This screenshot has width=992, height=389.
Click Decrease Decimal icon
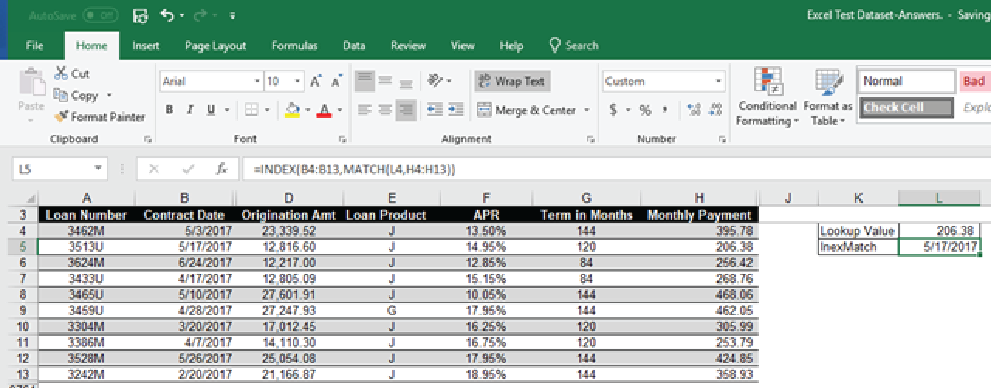716,110
